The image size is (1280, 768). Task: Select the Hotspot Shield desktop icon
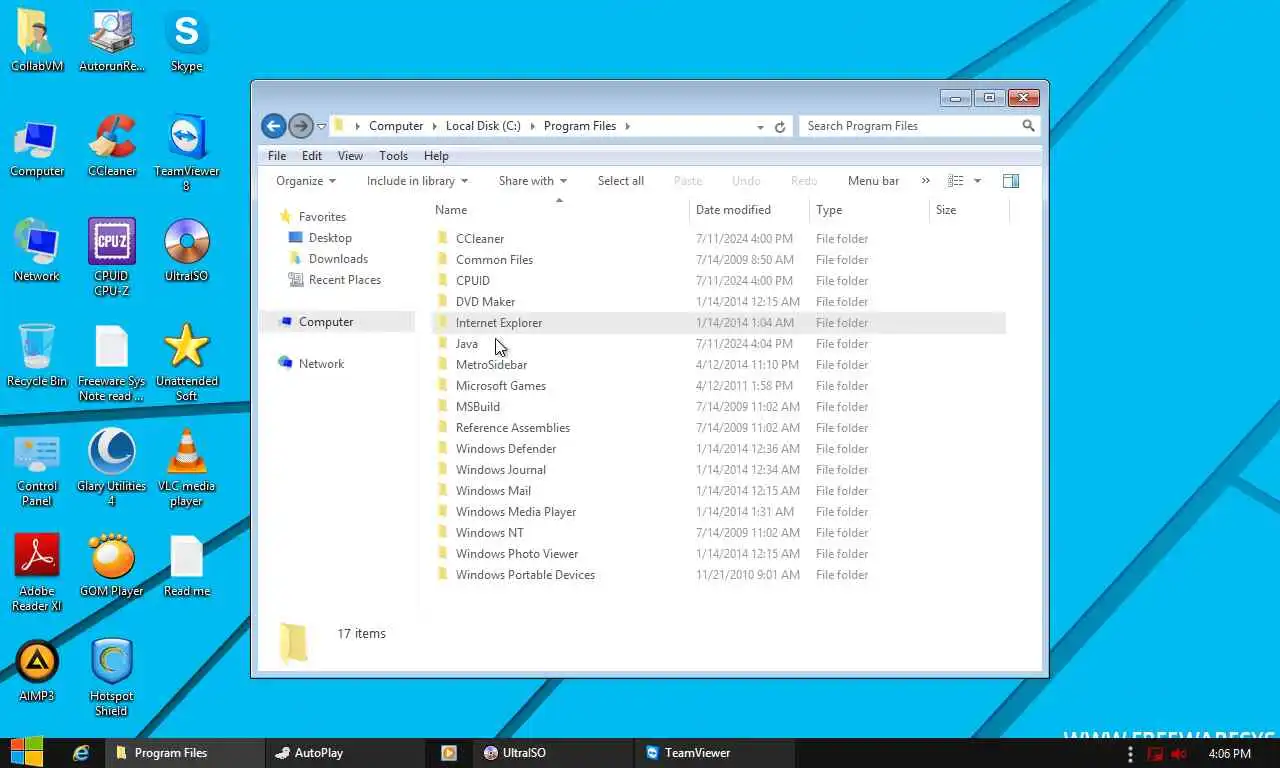pyautogui.click(x=112, y=677)
